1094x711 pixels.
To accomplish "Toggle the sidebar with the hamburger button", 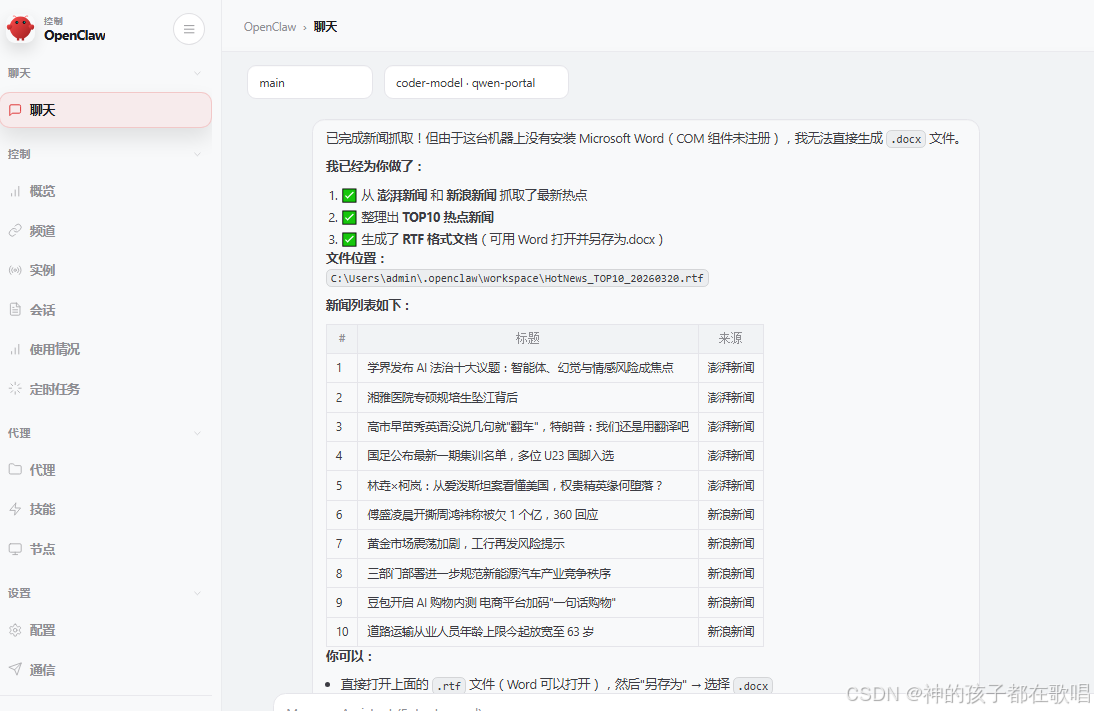I will tap(189, 28).
